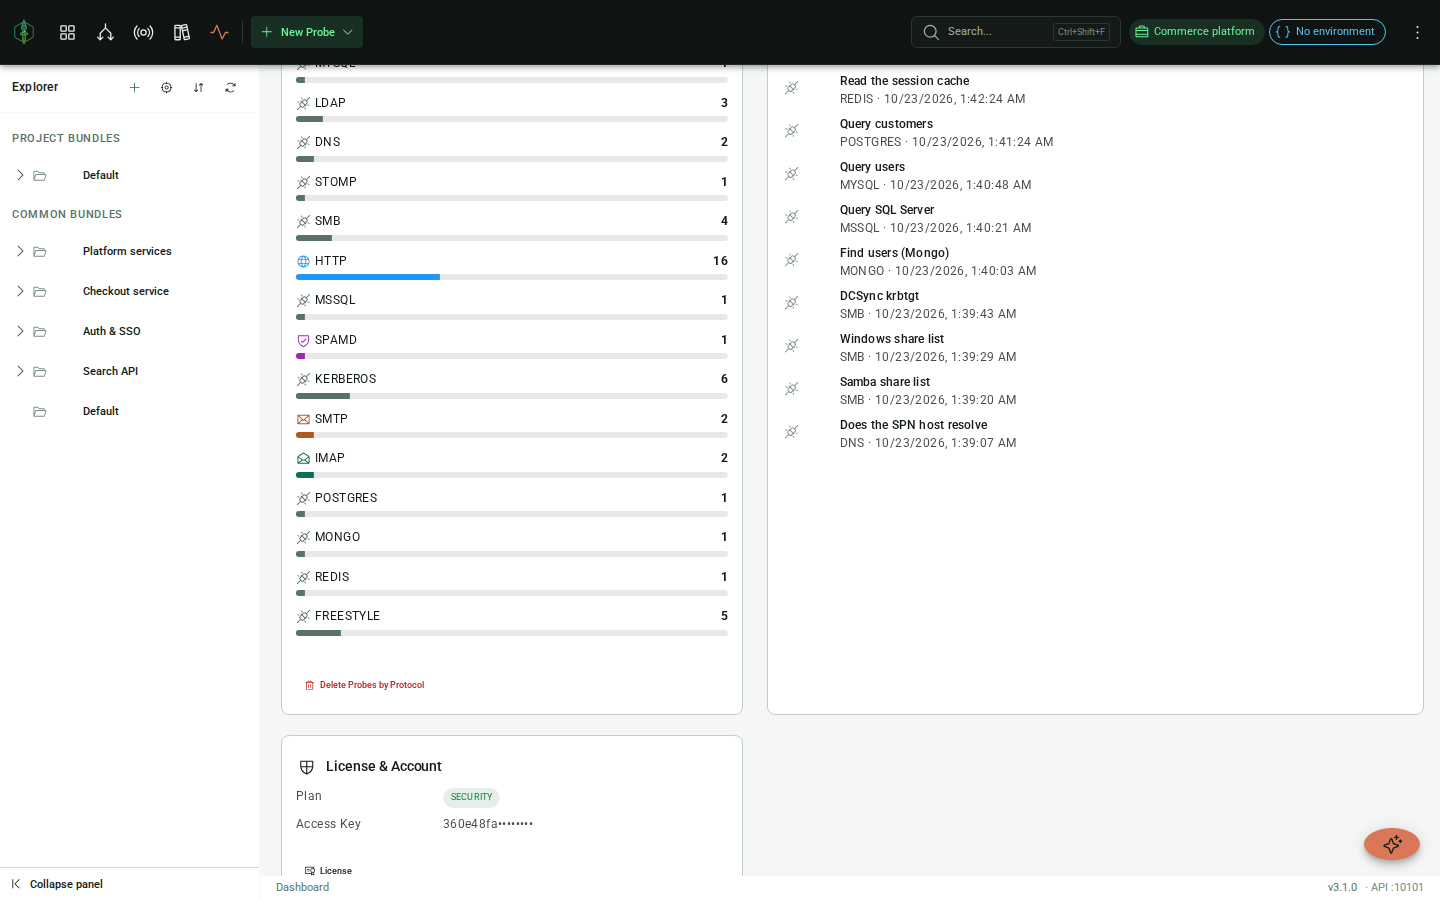The image size is (1440, 900).
Task: Expand the Platform services bundle
Action: [20, 251]
